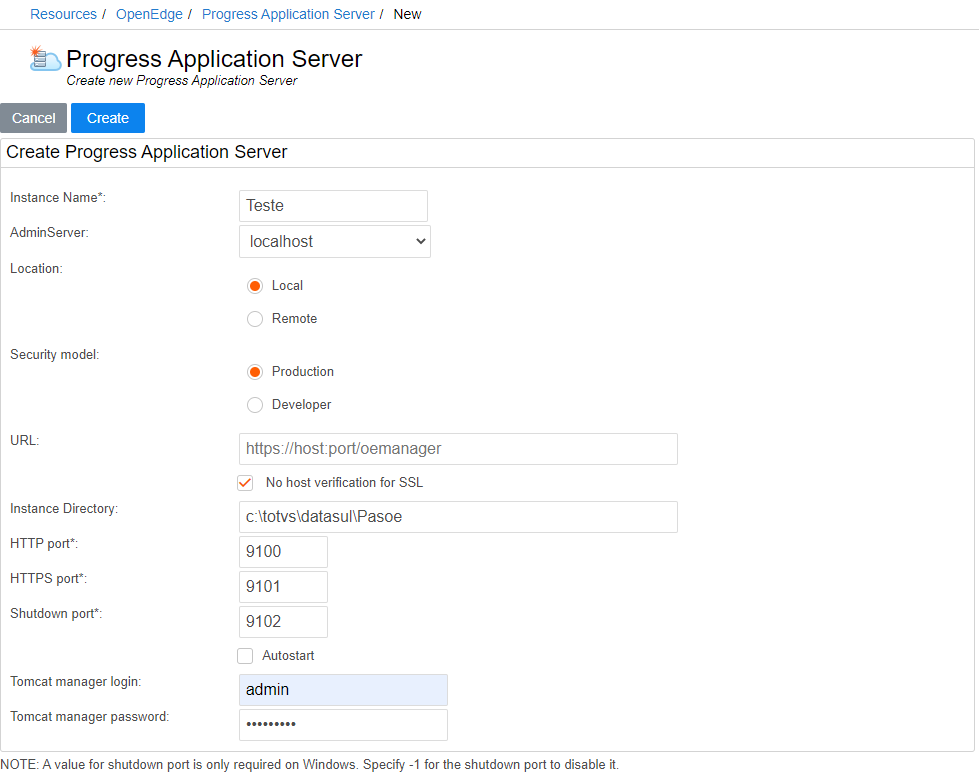Edit the Tomcat manager login field

click(x=343, y=690)
